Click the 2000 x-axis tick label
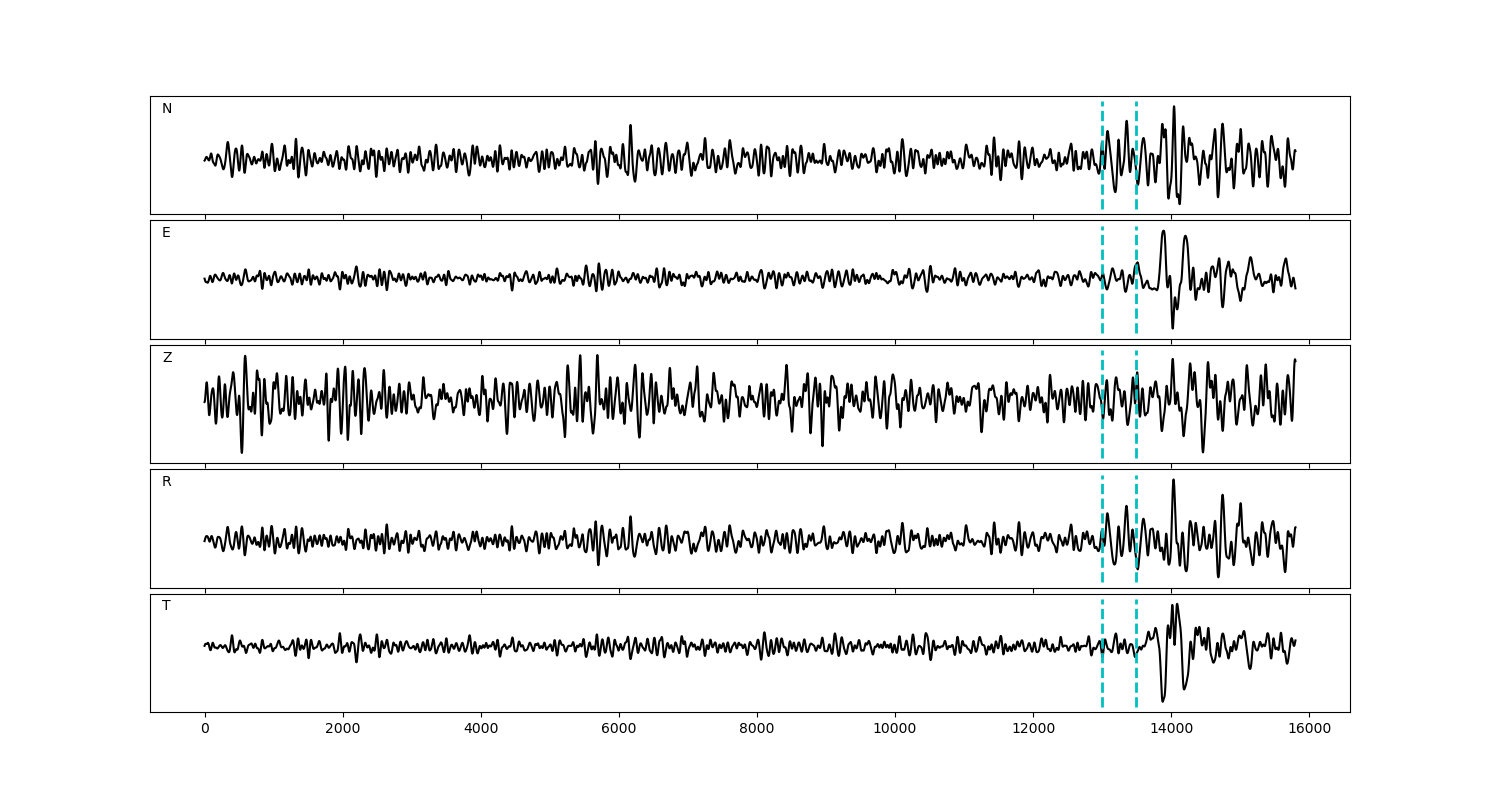The image size is (1500, 800). pos(343,730)
